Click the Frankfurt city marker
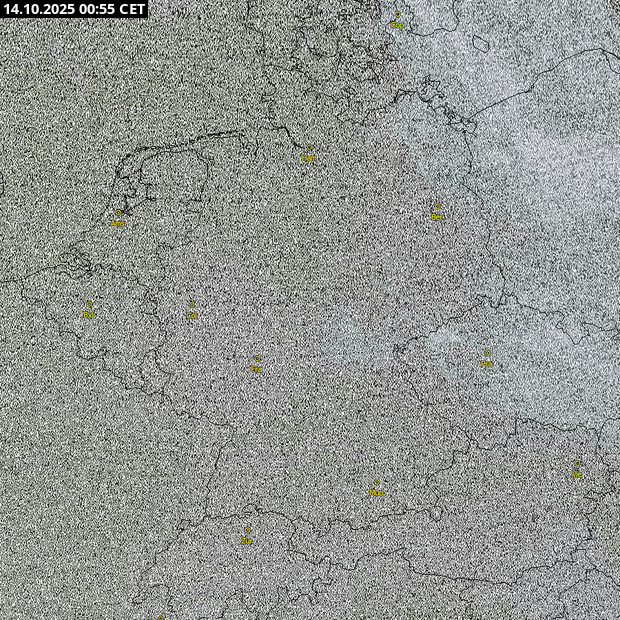Viewport: 620px width, 620px height. click(256, 359)
